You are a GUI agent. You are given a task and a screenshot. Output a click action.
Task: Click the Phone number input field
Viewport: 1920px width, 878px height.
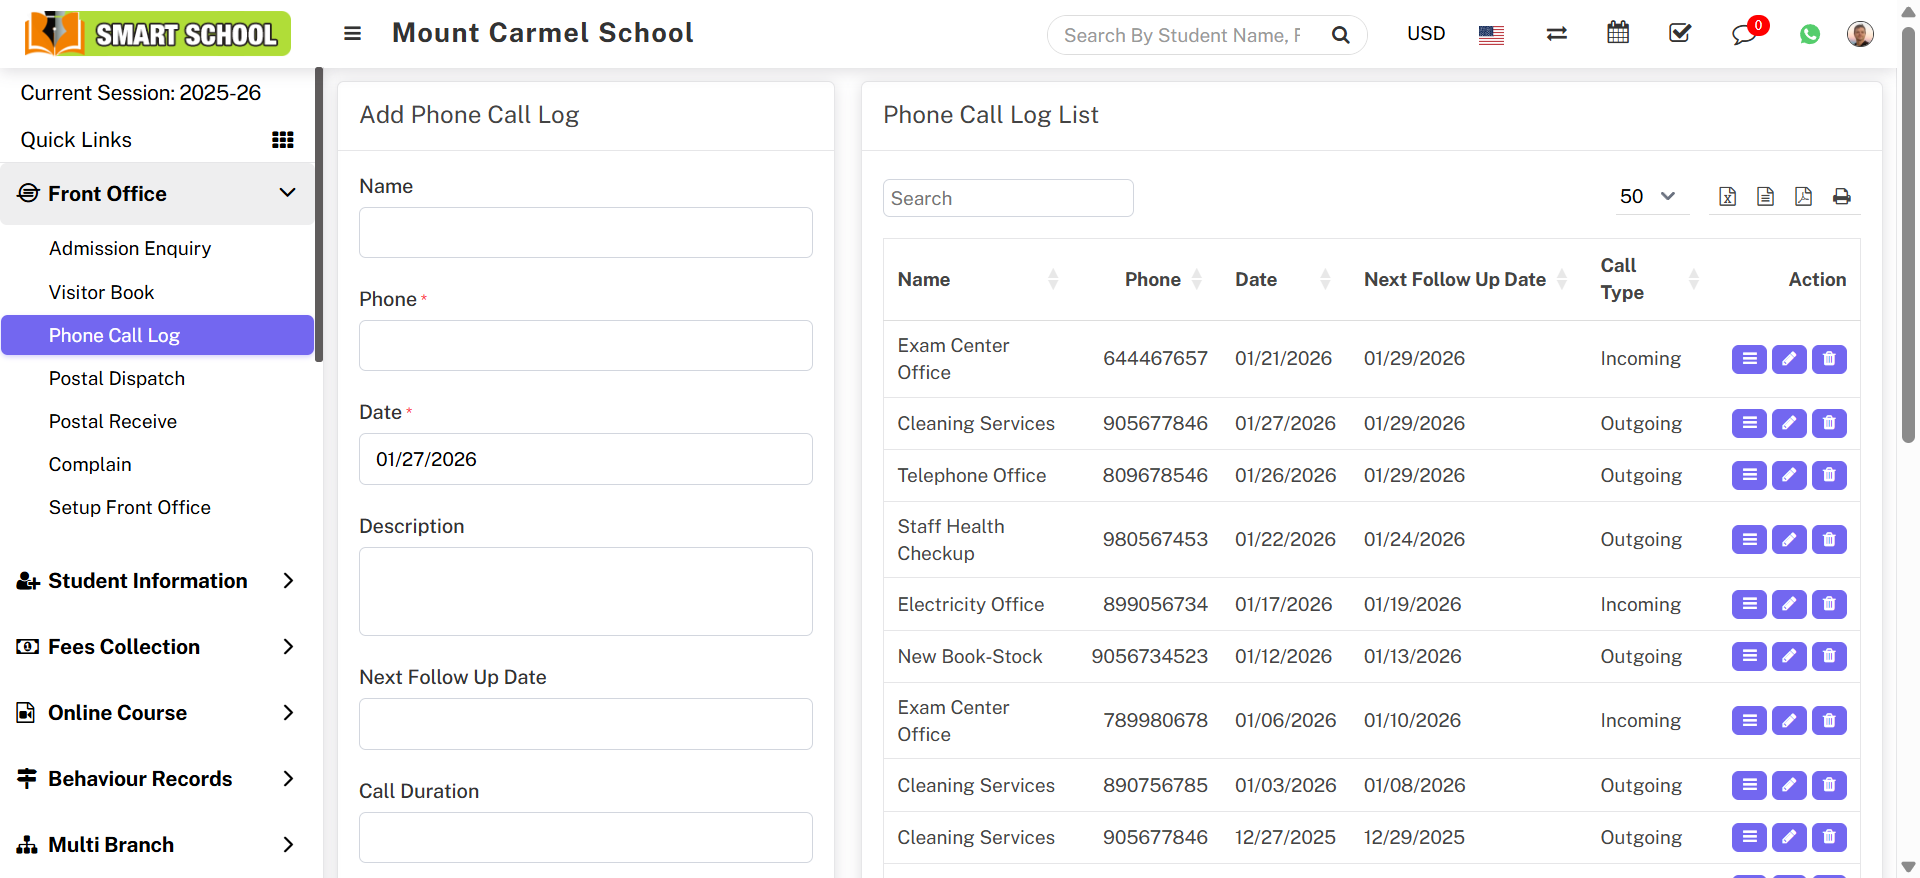(x=585, y=346)
